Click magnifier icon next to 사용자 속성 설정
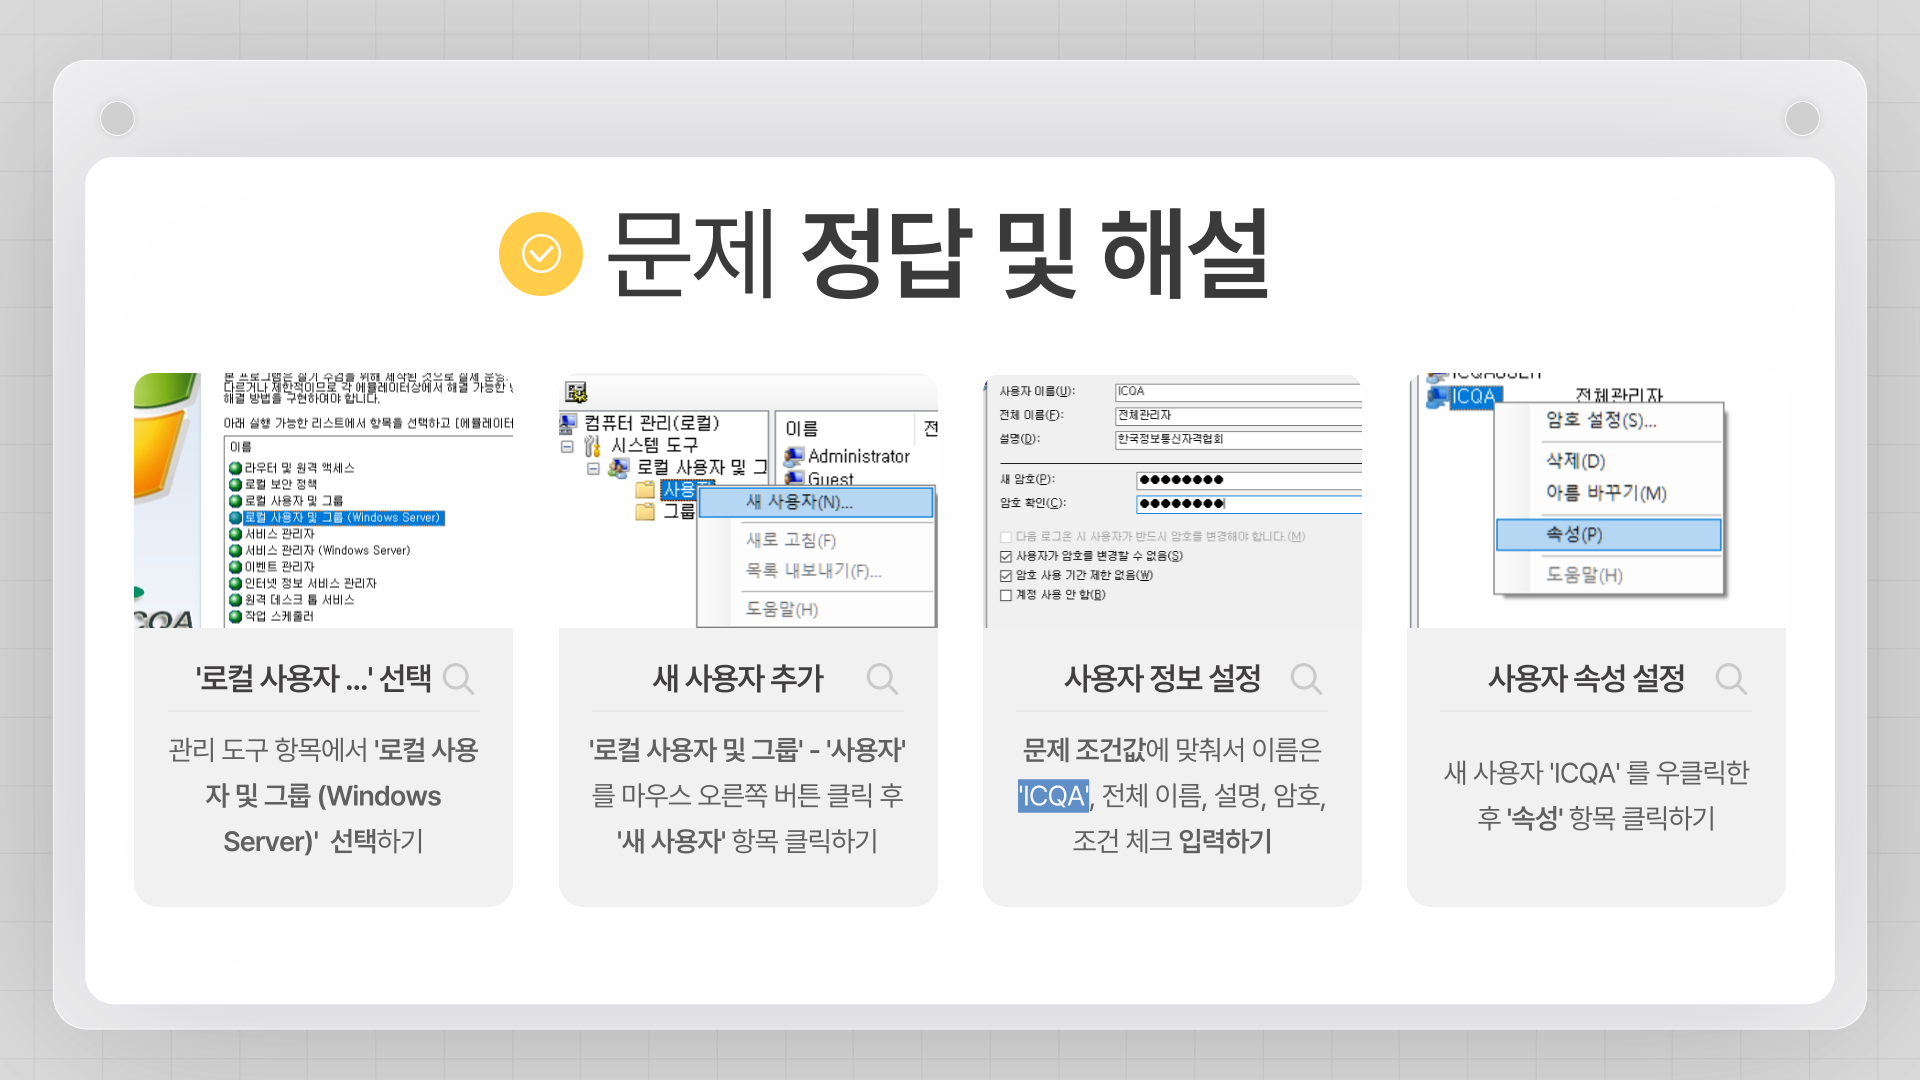Viewport: 1920px width, 1080px height. click(1731, 679)
